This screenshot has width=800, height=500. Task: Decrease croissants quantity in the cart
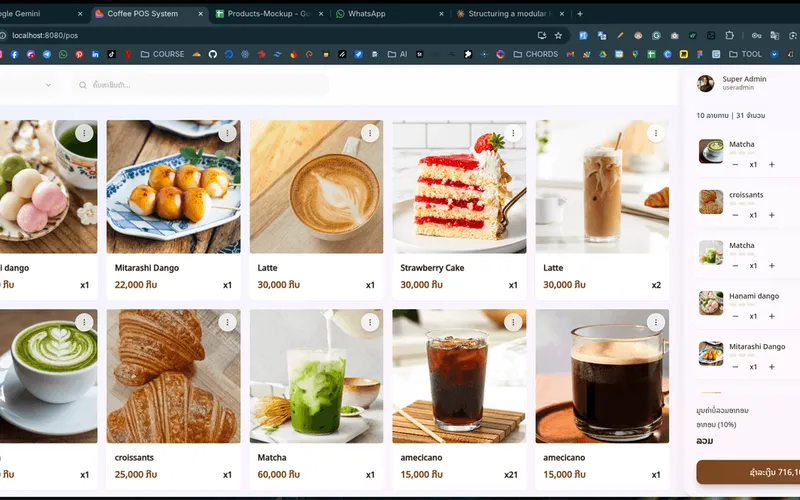(735, 215)
